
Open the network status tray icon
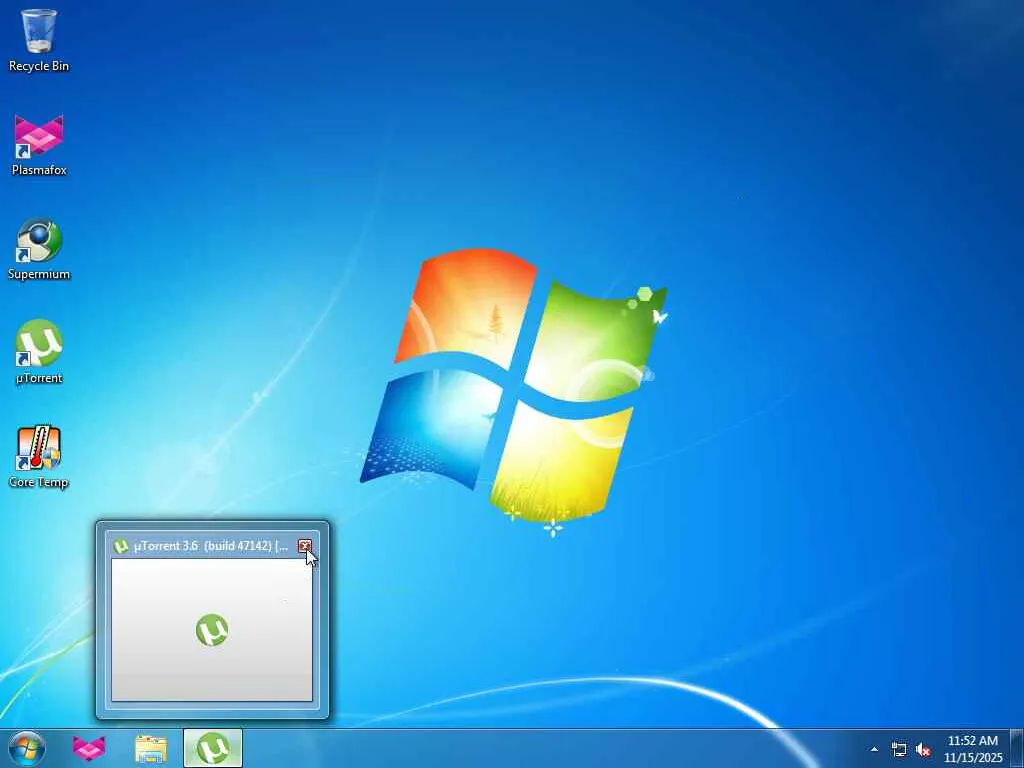[899, 749]
